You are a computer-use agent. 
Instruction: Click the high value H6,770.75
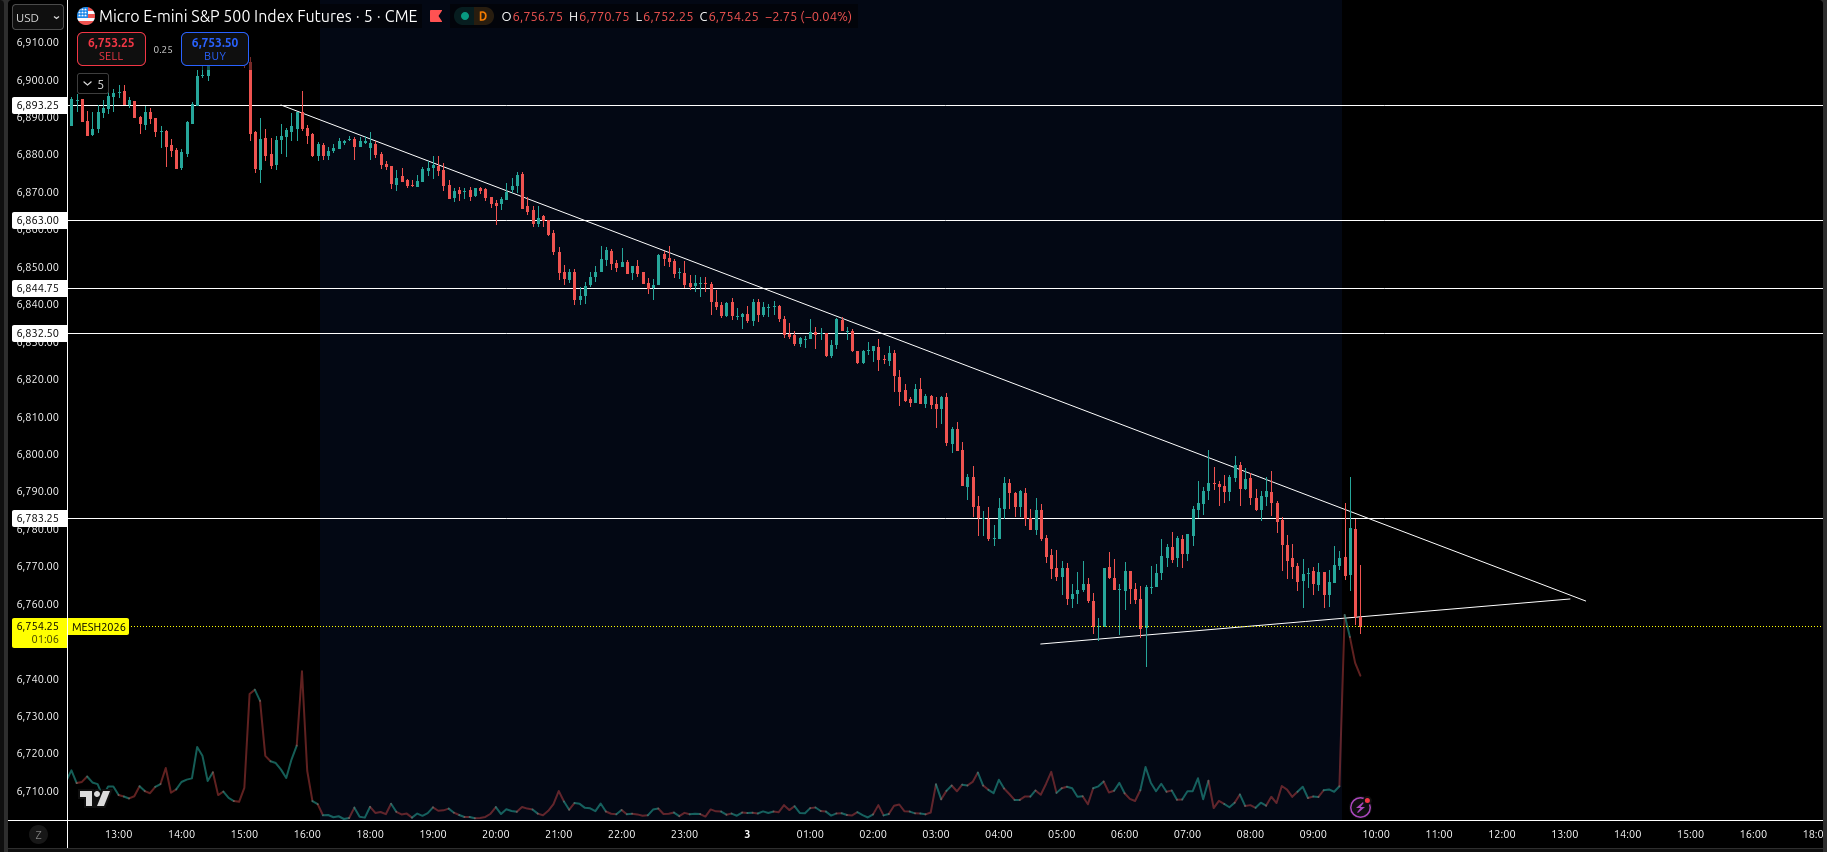click(599, 17)
